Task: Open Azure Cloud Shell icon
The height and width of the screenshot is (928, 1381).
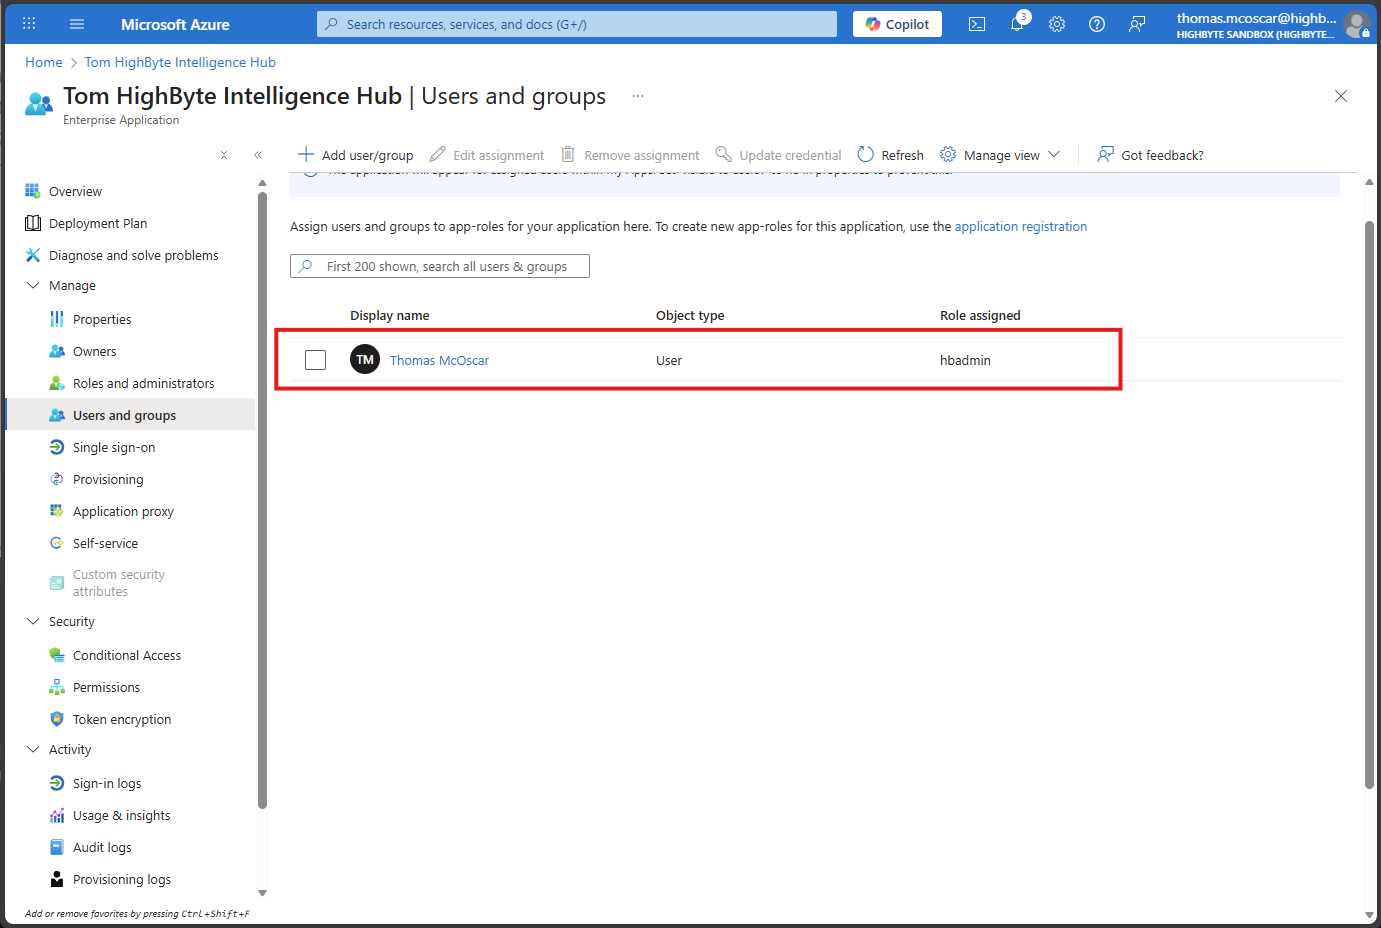Action: (x=977, y=24)
